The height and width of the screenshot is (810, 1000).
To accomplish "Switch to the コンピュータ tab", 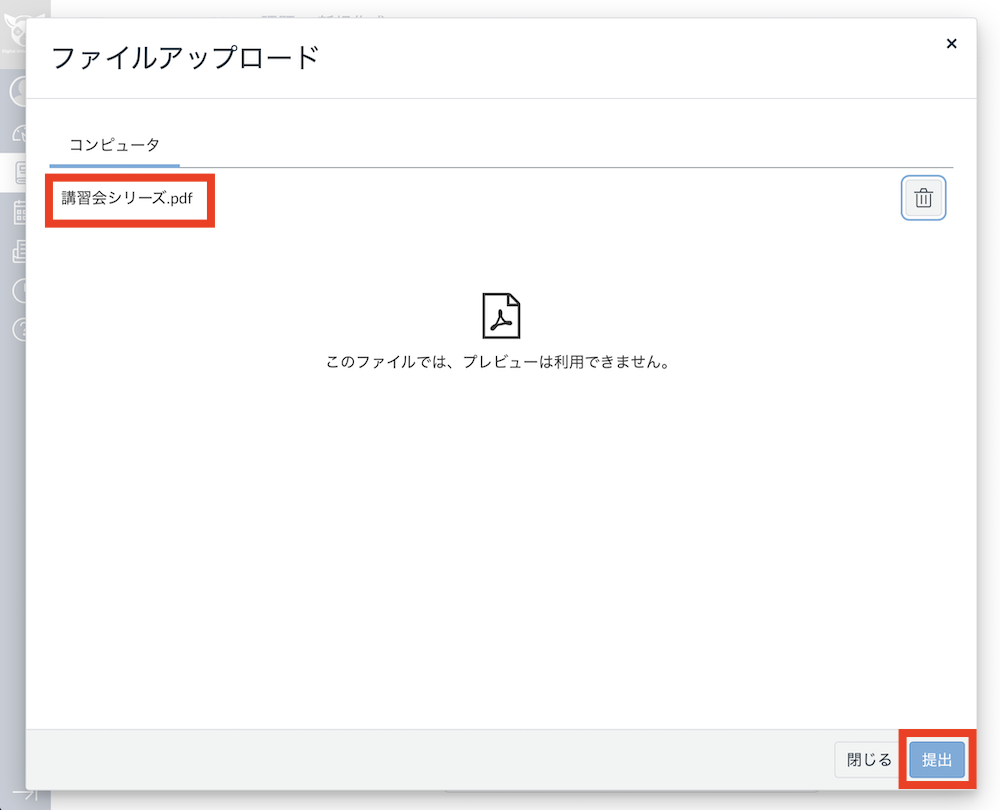I will pos(113,145).
